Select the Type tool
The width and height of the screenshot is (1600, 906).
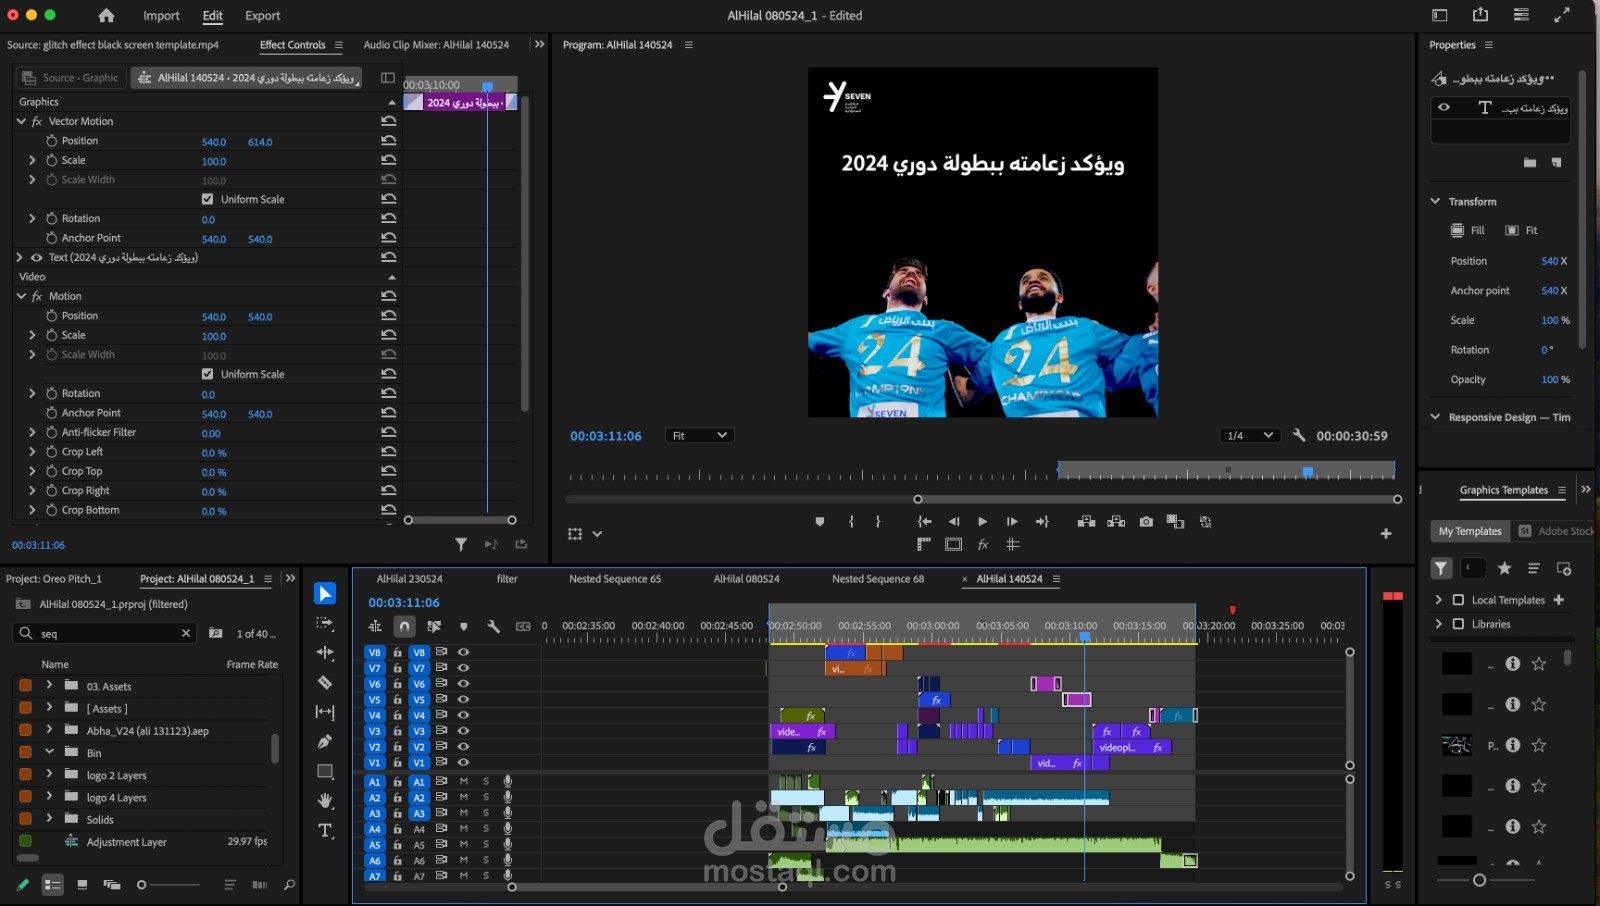(325, 831)
